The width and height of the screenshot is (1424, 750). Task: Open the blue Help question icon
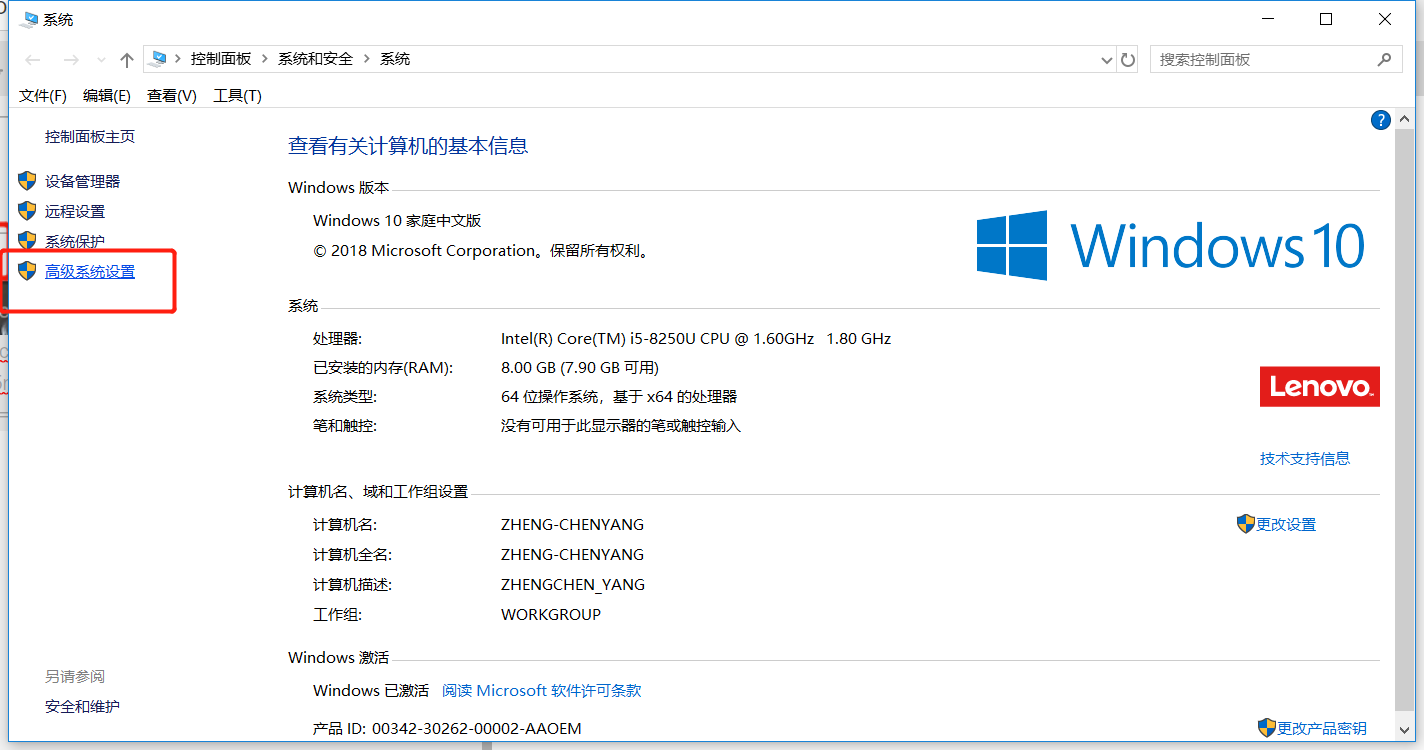[1380, 120]
